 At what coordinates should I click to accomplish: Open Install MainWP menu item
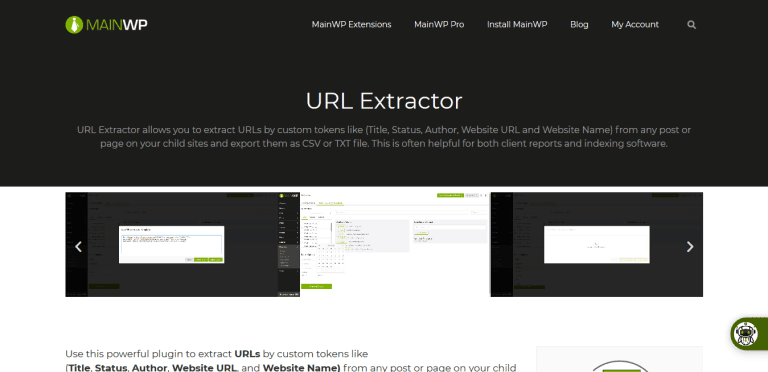pos(517,24)
